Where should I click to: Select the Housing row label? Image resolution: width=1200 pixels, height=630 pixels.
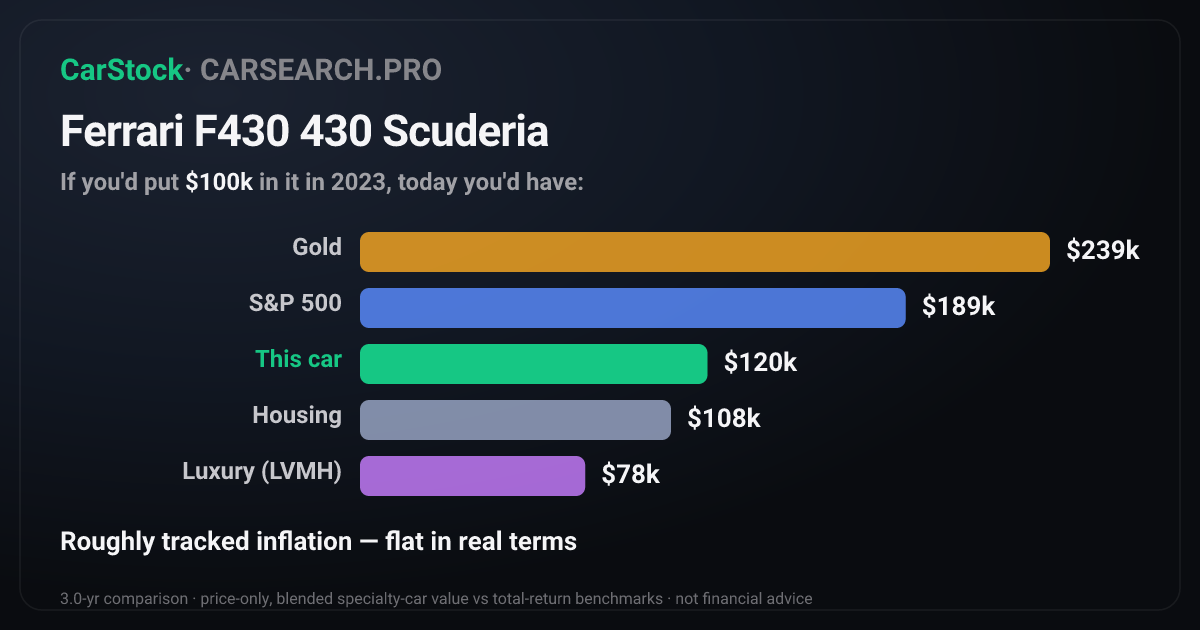click(x=297, y=415)
